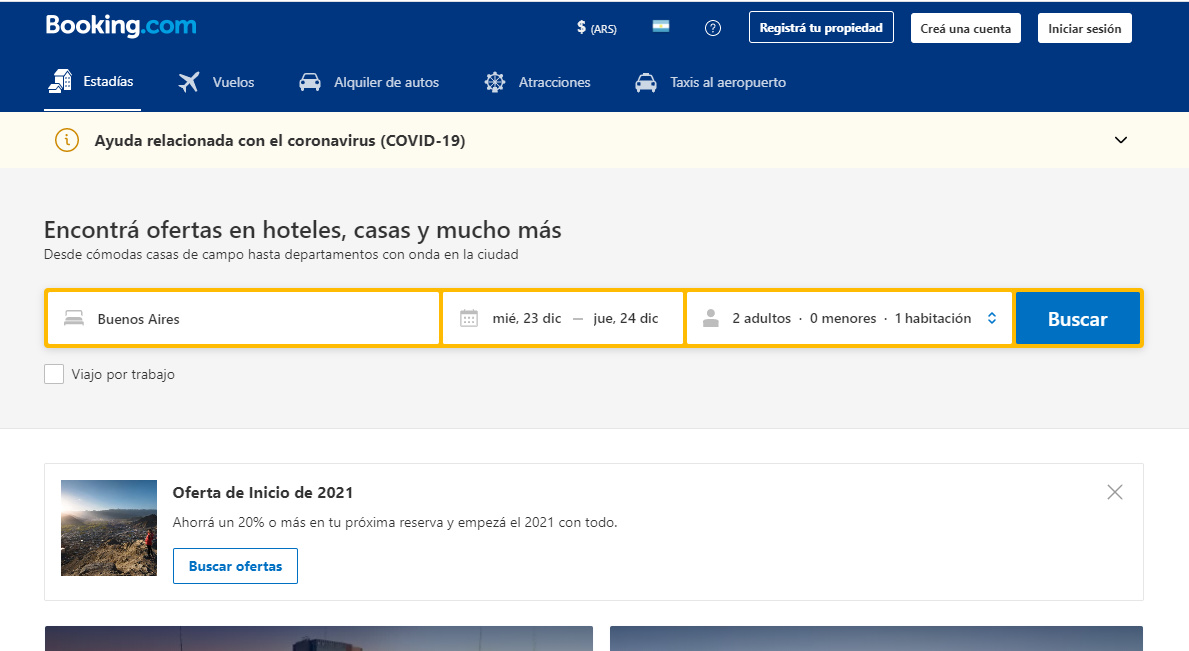Image resolution: width=1189 pixels, height=651 pixels.
Task: Click Creá una cuenta button
Action: (x=965, y=28)
